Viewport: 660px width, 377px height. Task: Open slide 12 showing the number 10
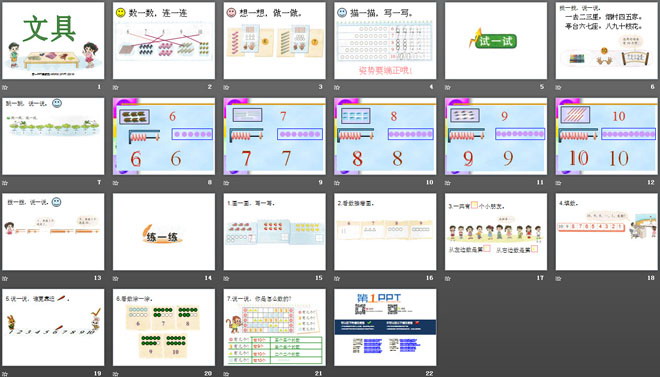coord(607,136)
